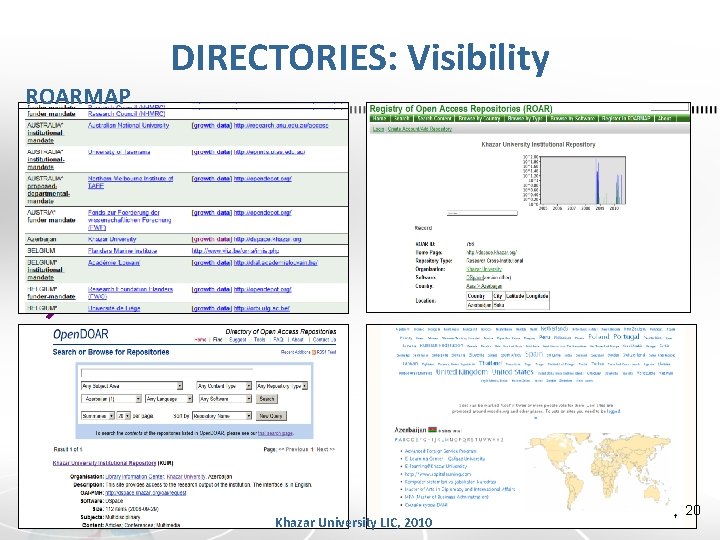Screen dimensions: 720x540
Task: Click Library Information Center organisation link
Action: [x=135, y=477]
